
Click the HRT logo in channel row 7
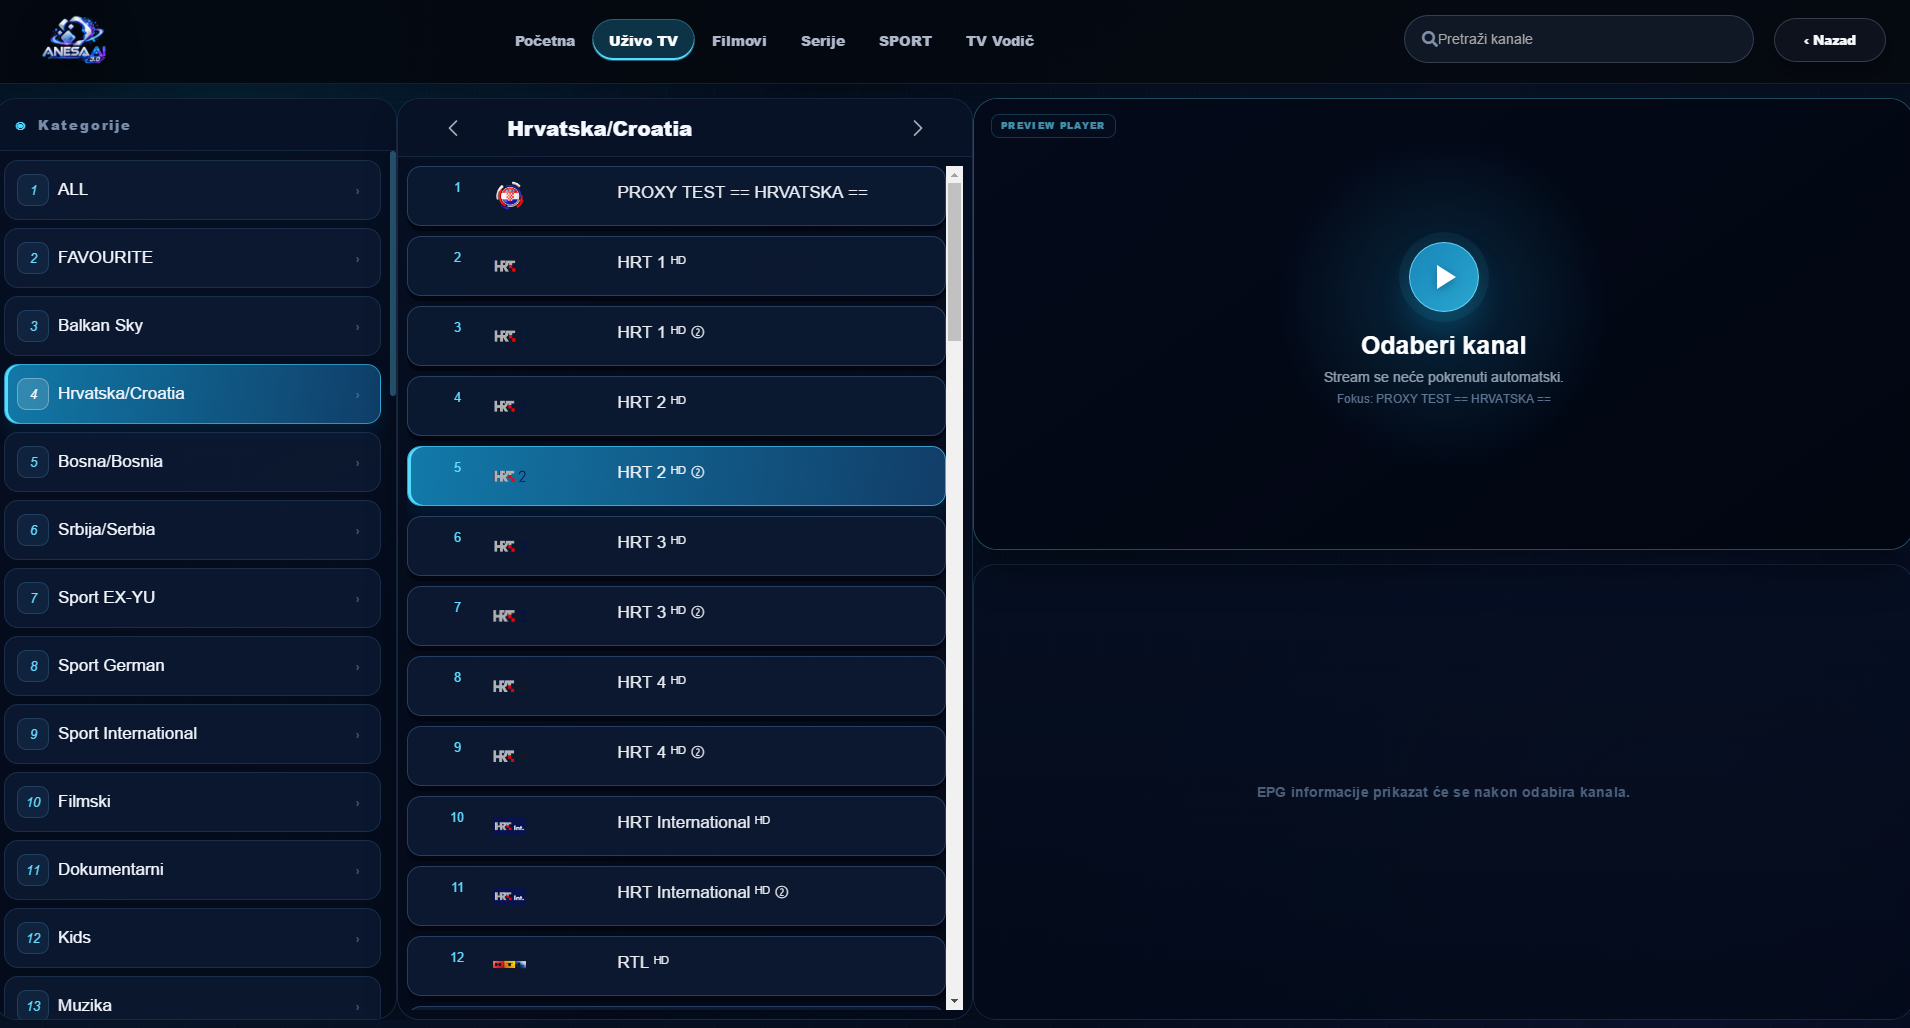pos(505,616)
